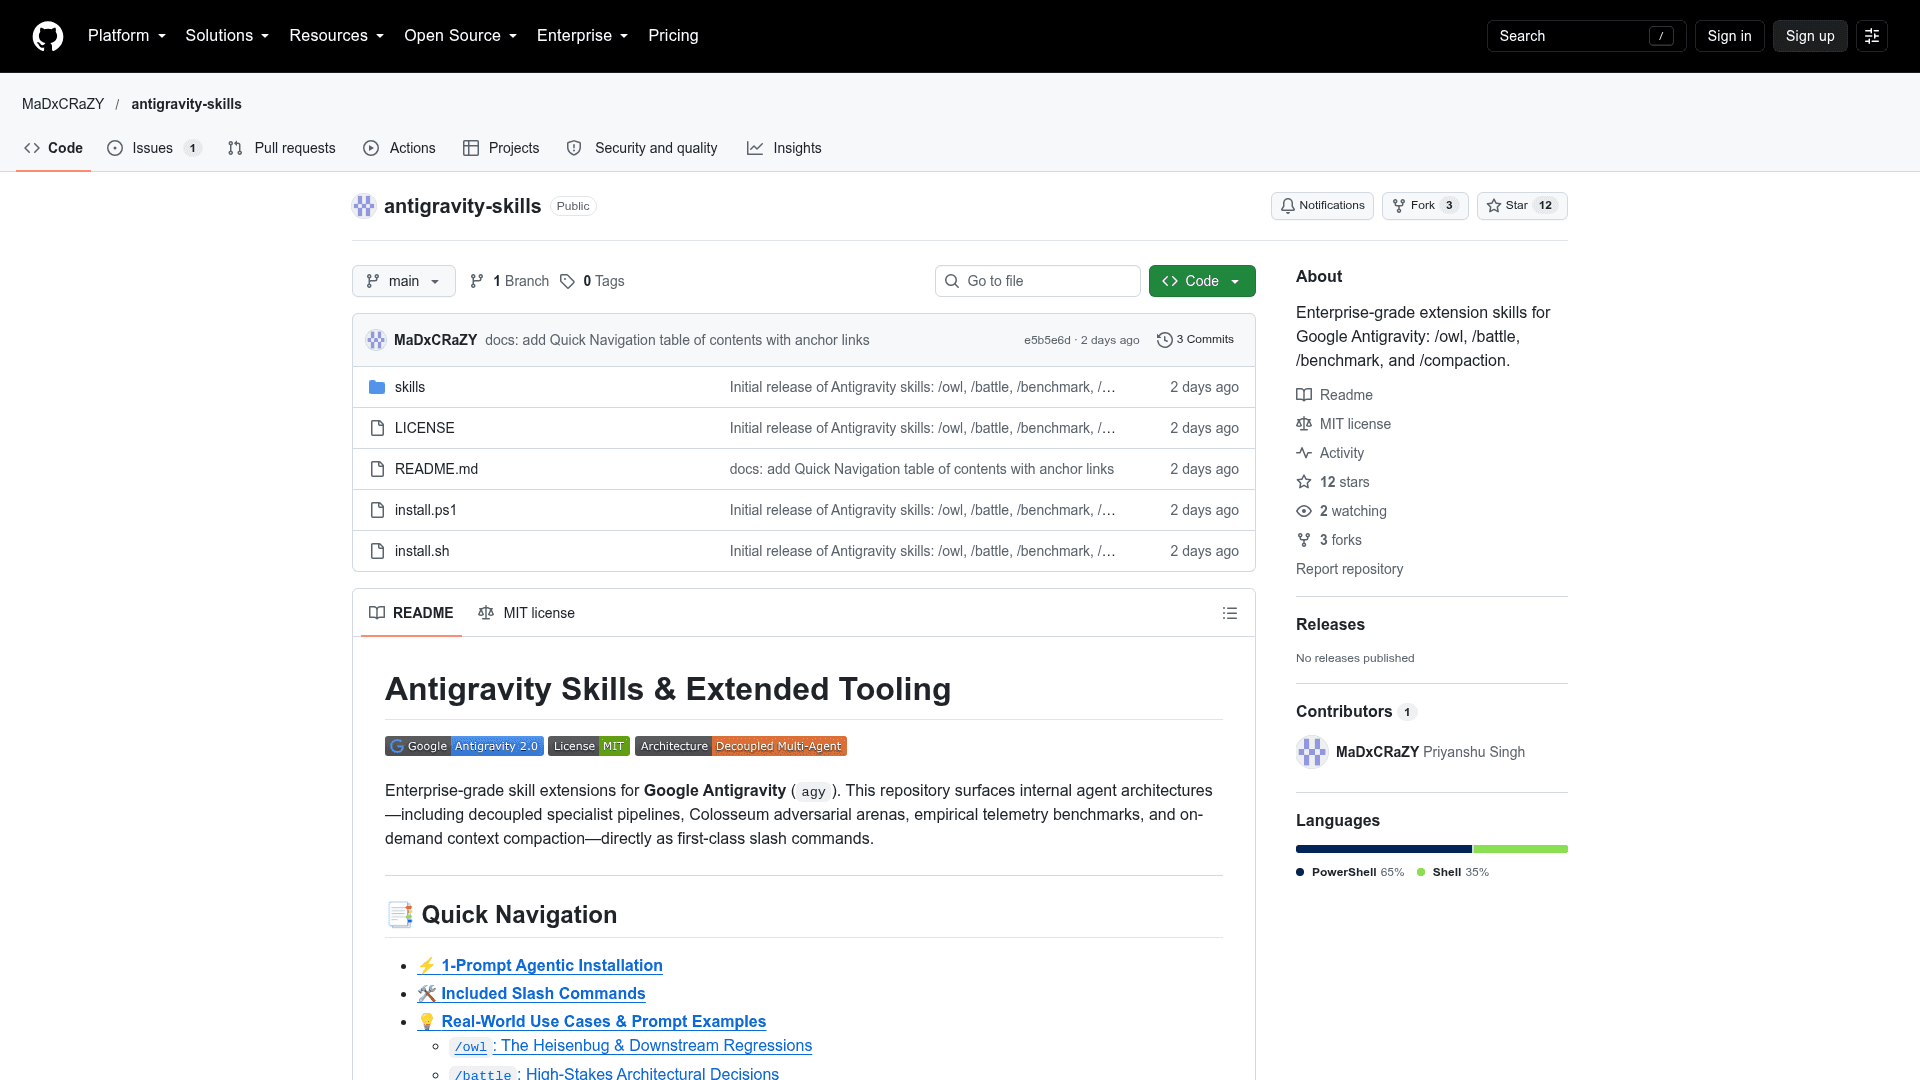Open the appearance settings icon button

(x=1872, y=36)
